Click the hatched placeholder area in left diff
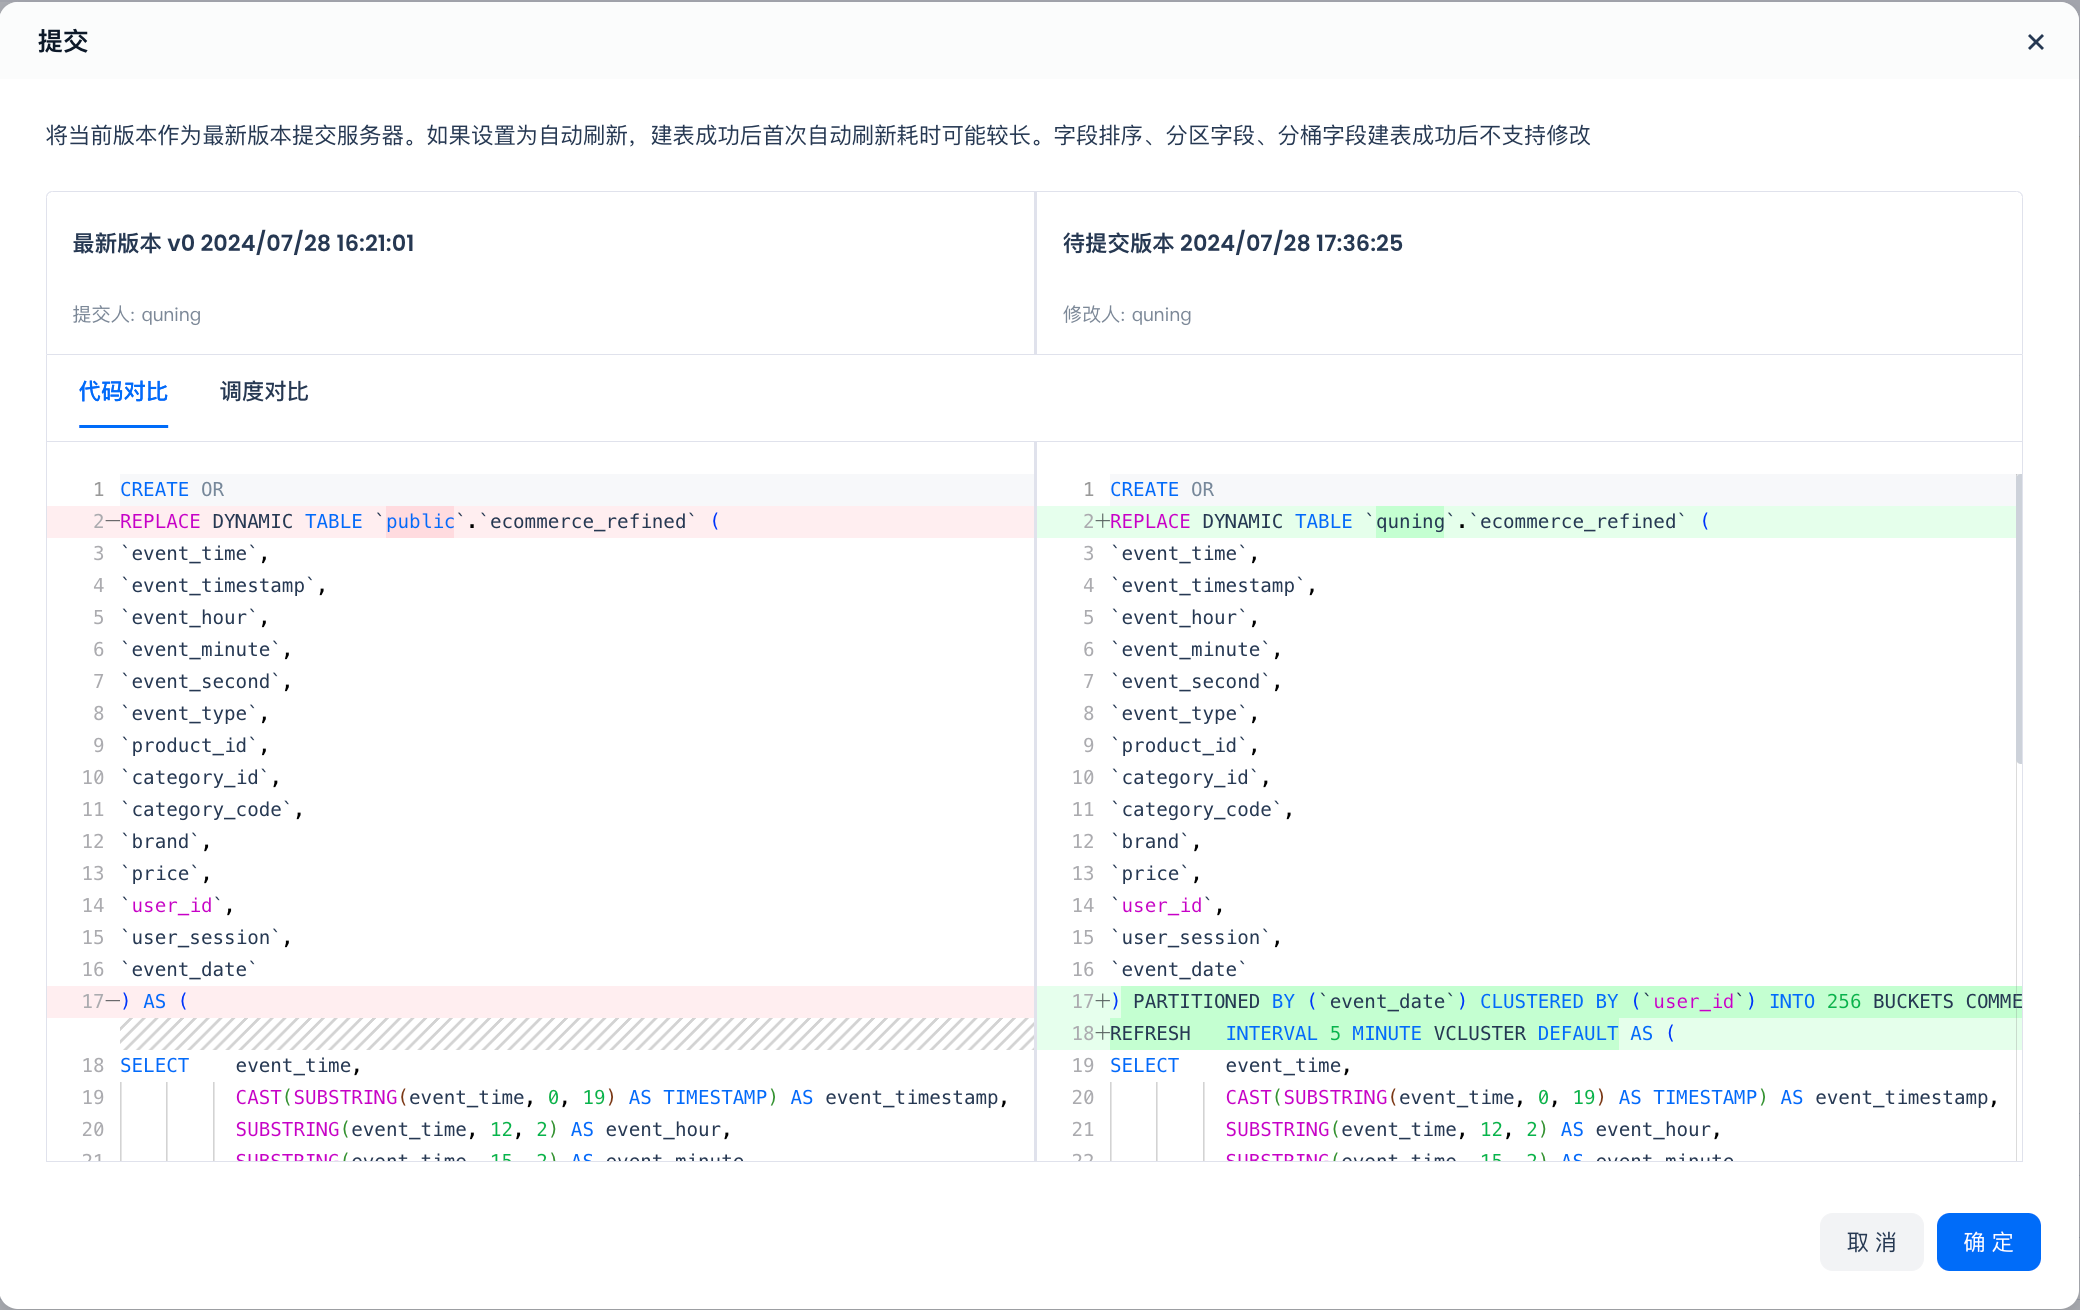 576,1034
